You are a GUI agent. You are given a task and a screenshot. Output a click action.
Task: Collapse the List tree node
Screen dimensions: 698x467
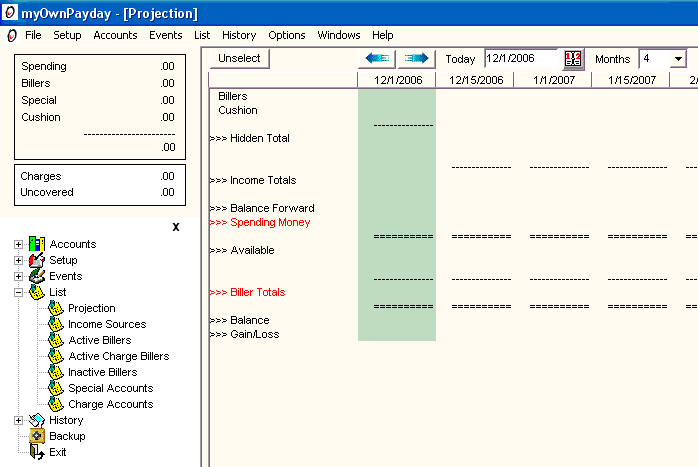(x=18, y=292)
